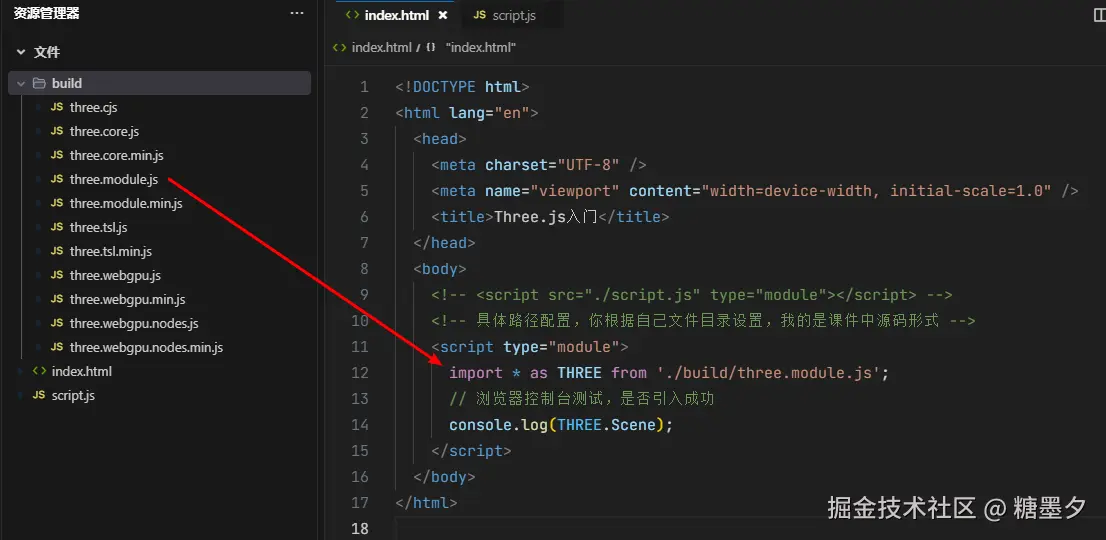This screenshot has width=1106, height=540.
Task: Open three.cjs file
Action: coord(93,107)
